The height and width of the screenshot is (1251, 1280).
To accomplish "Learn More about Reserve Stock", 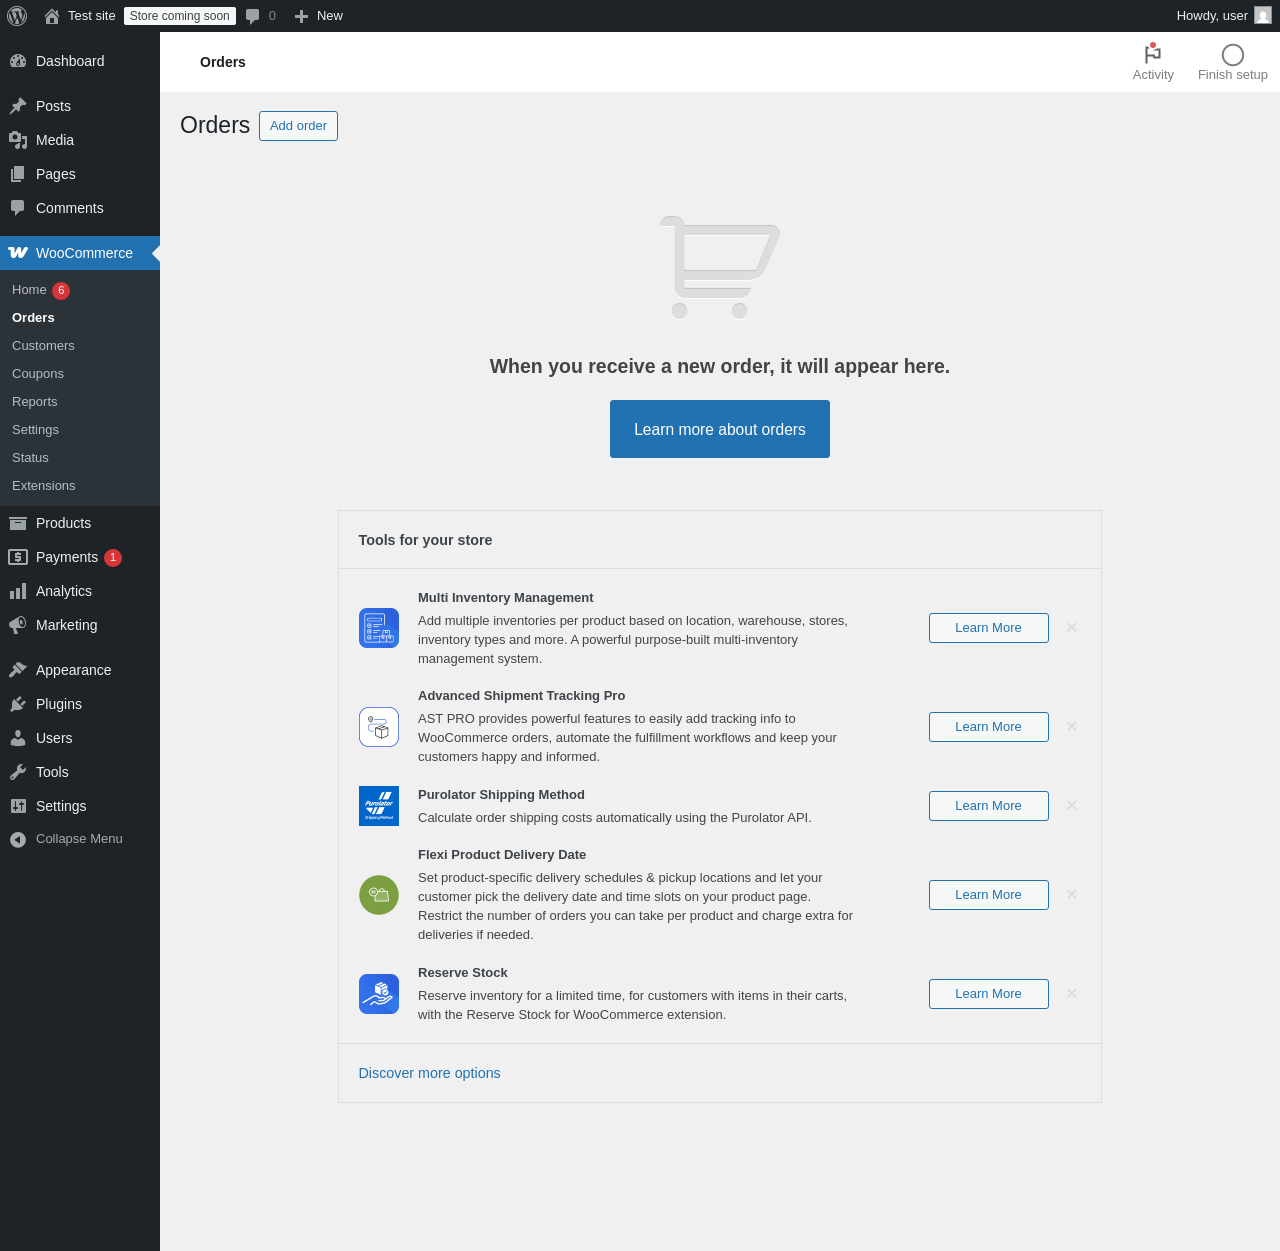I will [x=988, y=994].
